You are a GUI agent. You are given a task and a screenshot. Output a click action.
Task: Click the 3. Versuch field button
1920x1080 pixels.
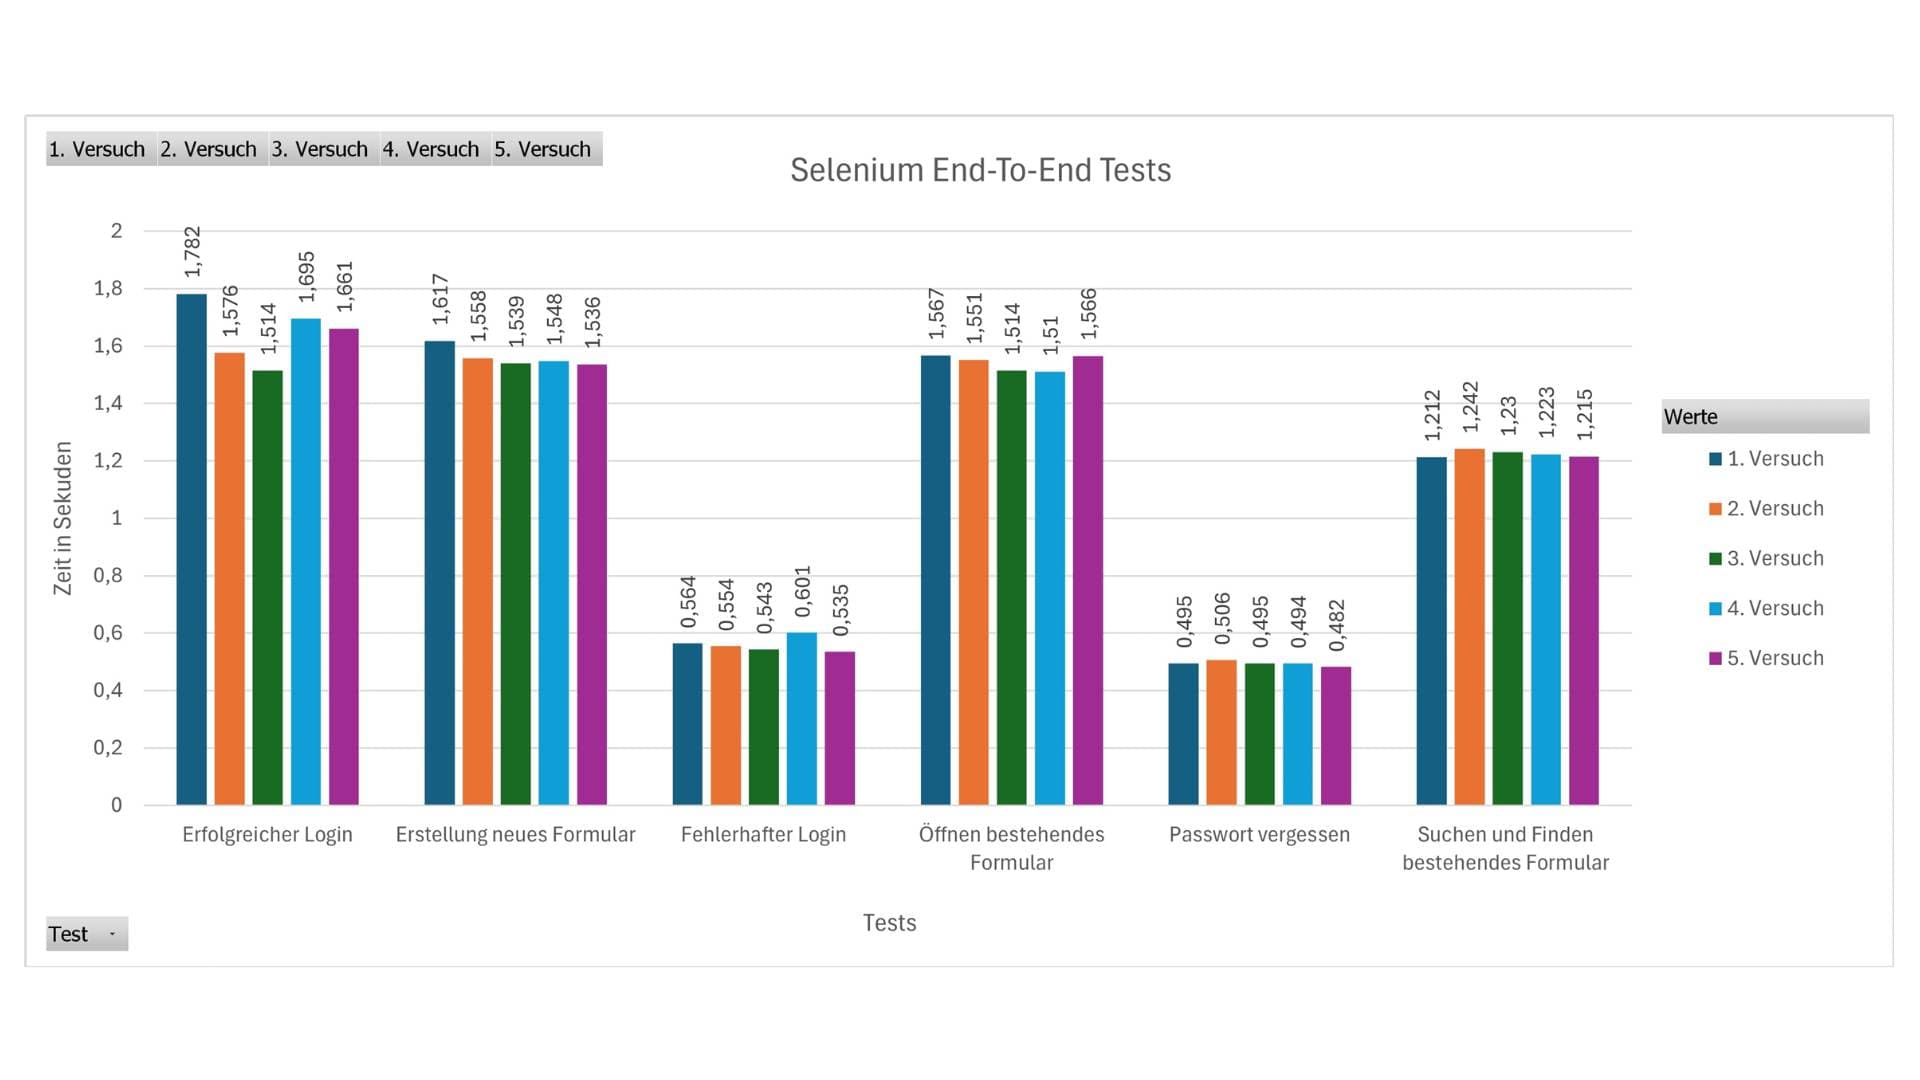pos(324,149)
